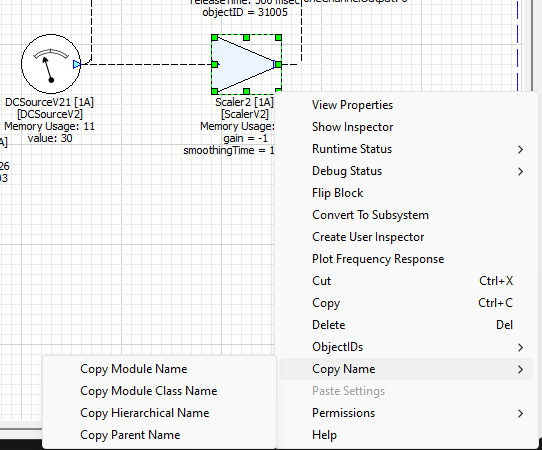542x450 pixels.
Task: Click the top-middle selection handle of Scaler2
Action: coord(246,37)
